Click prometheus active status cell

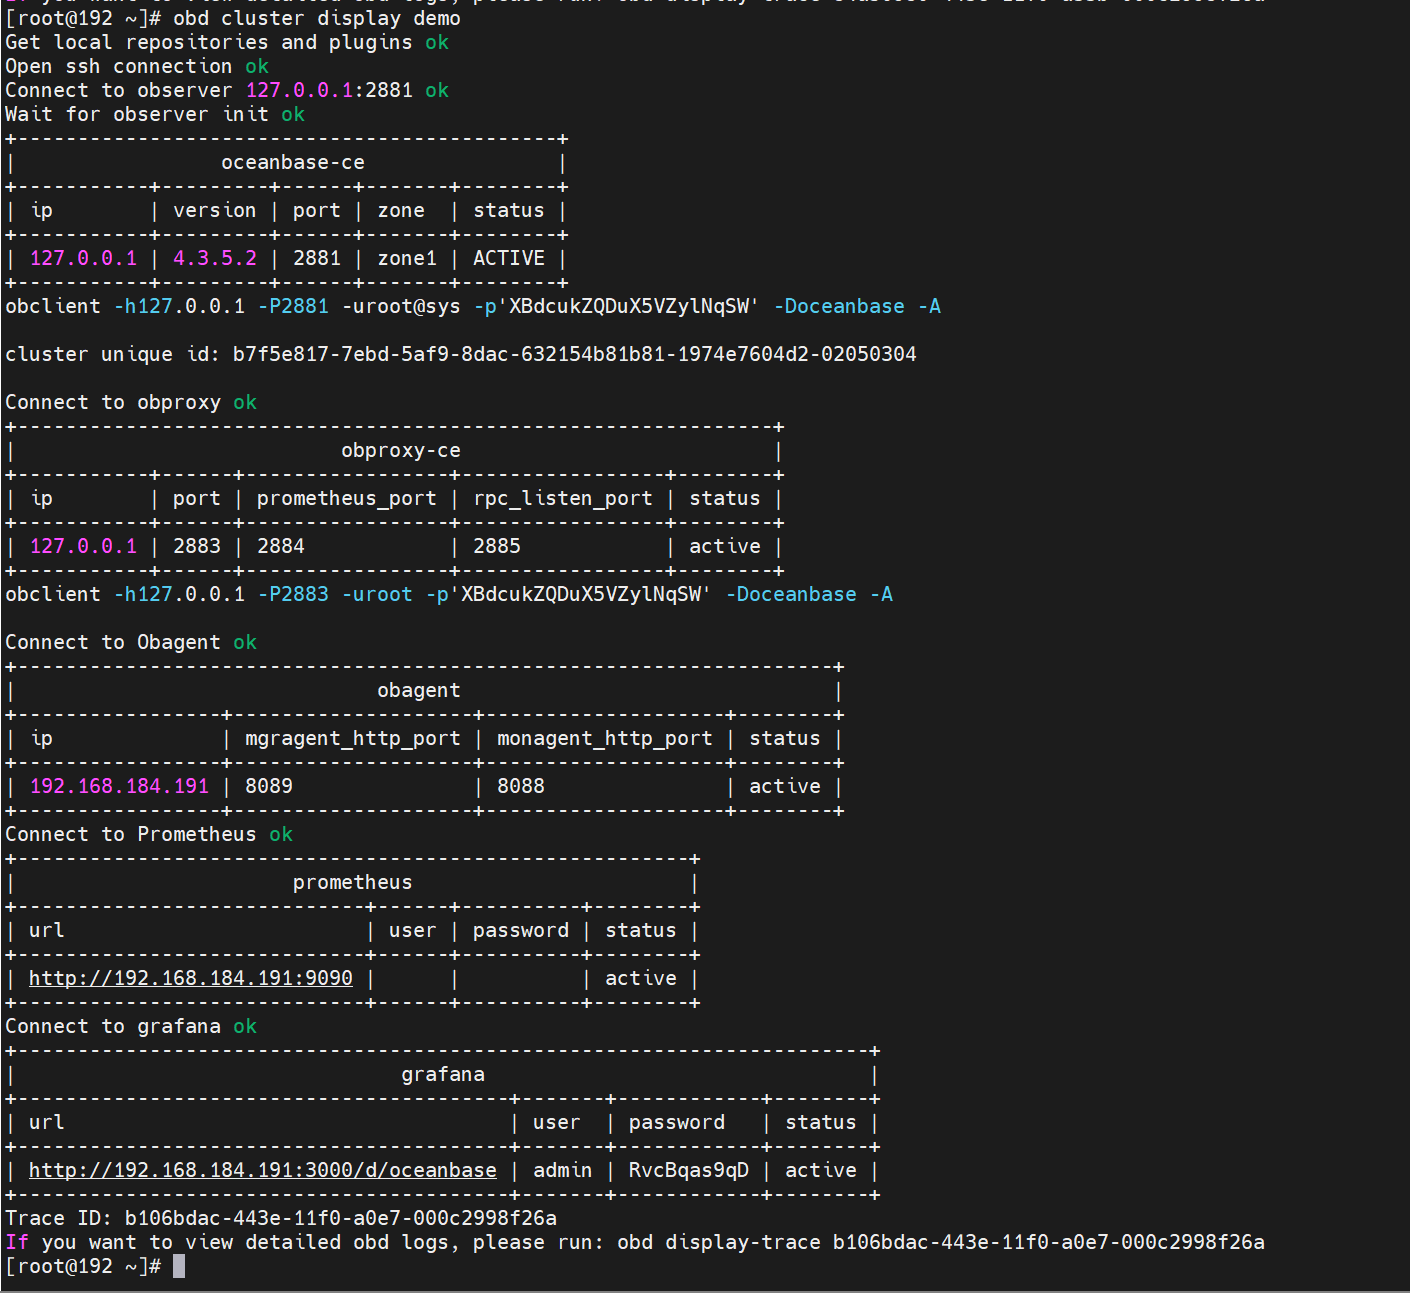(641, 978)
